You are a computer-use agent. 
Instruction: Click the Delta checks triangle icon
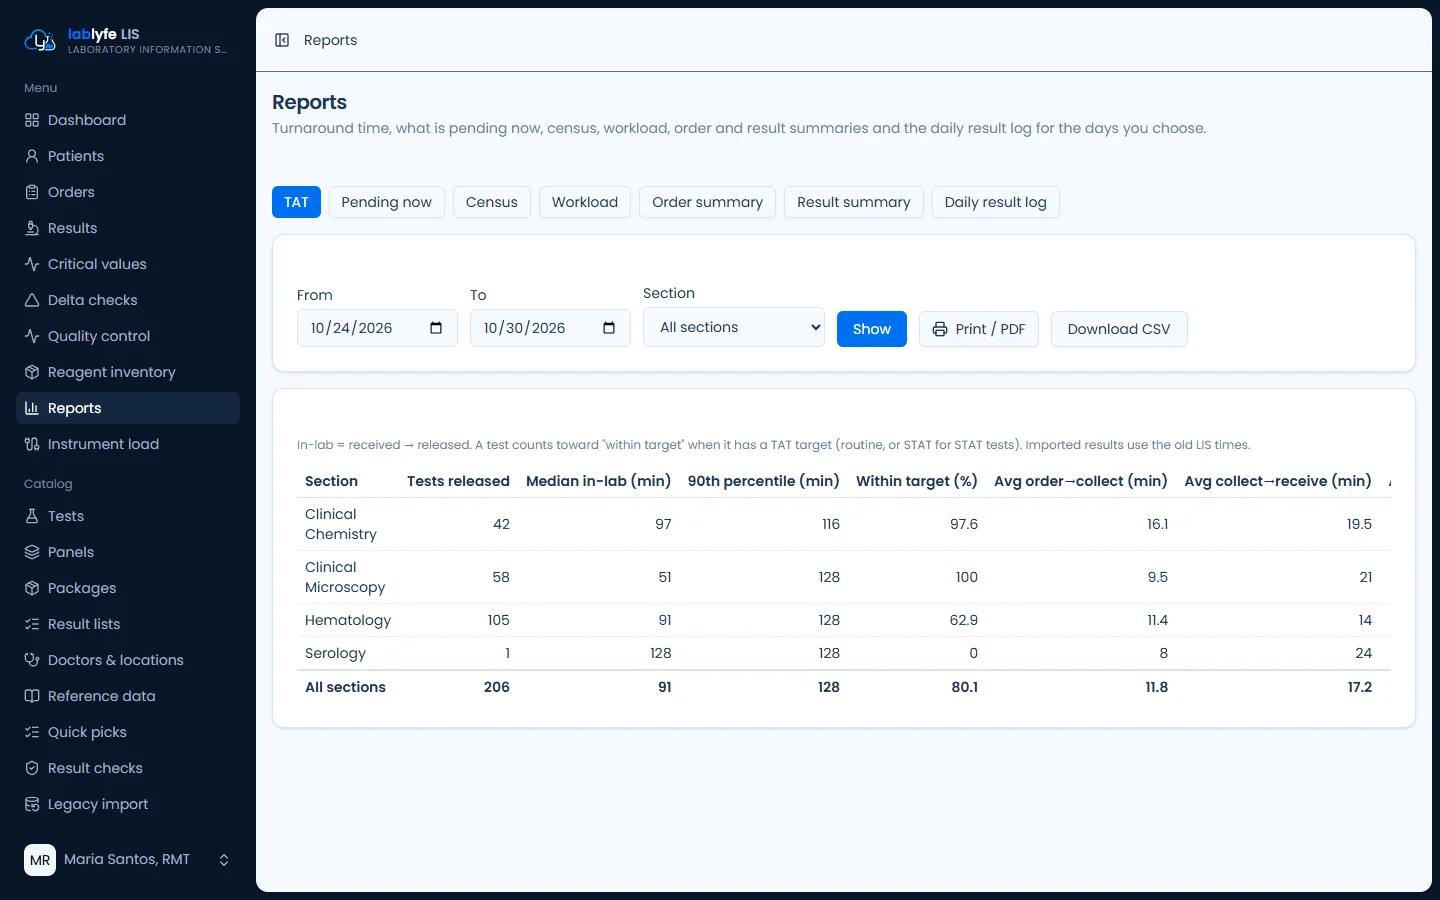[32, 300]
